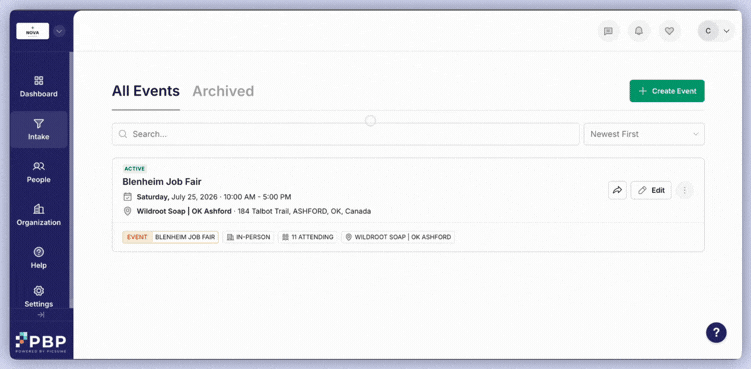Screen dimensions: 751x369
Task: Expand the user account menu chevron
Action: point(727,31)
